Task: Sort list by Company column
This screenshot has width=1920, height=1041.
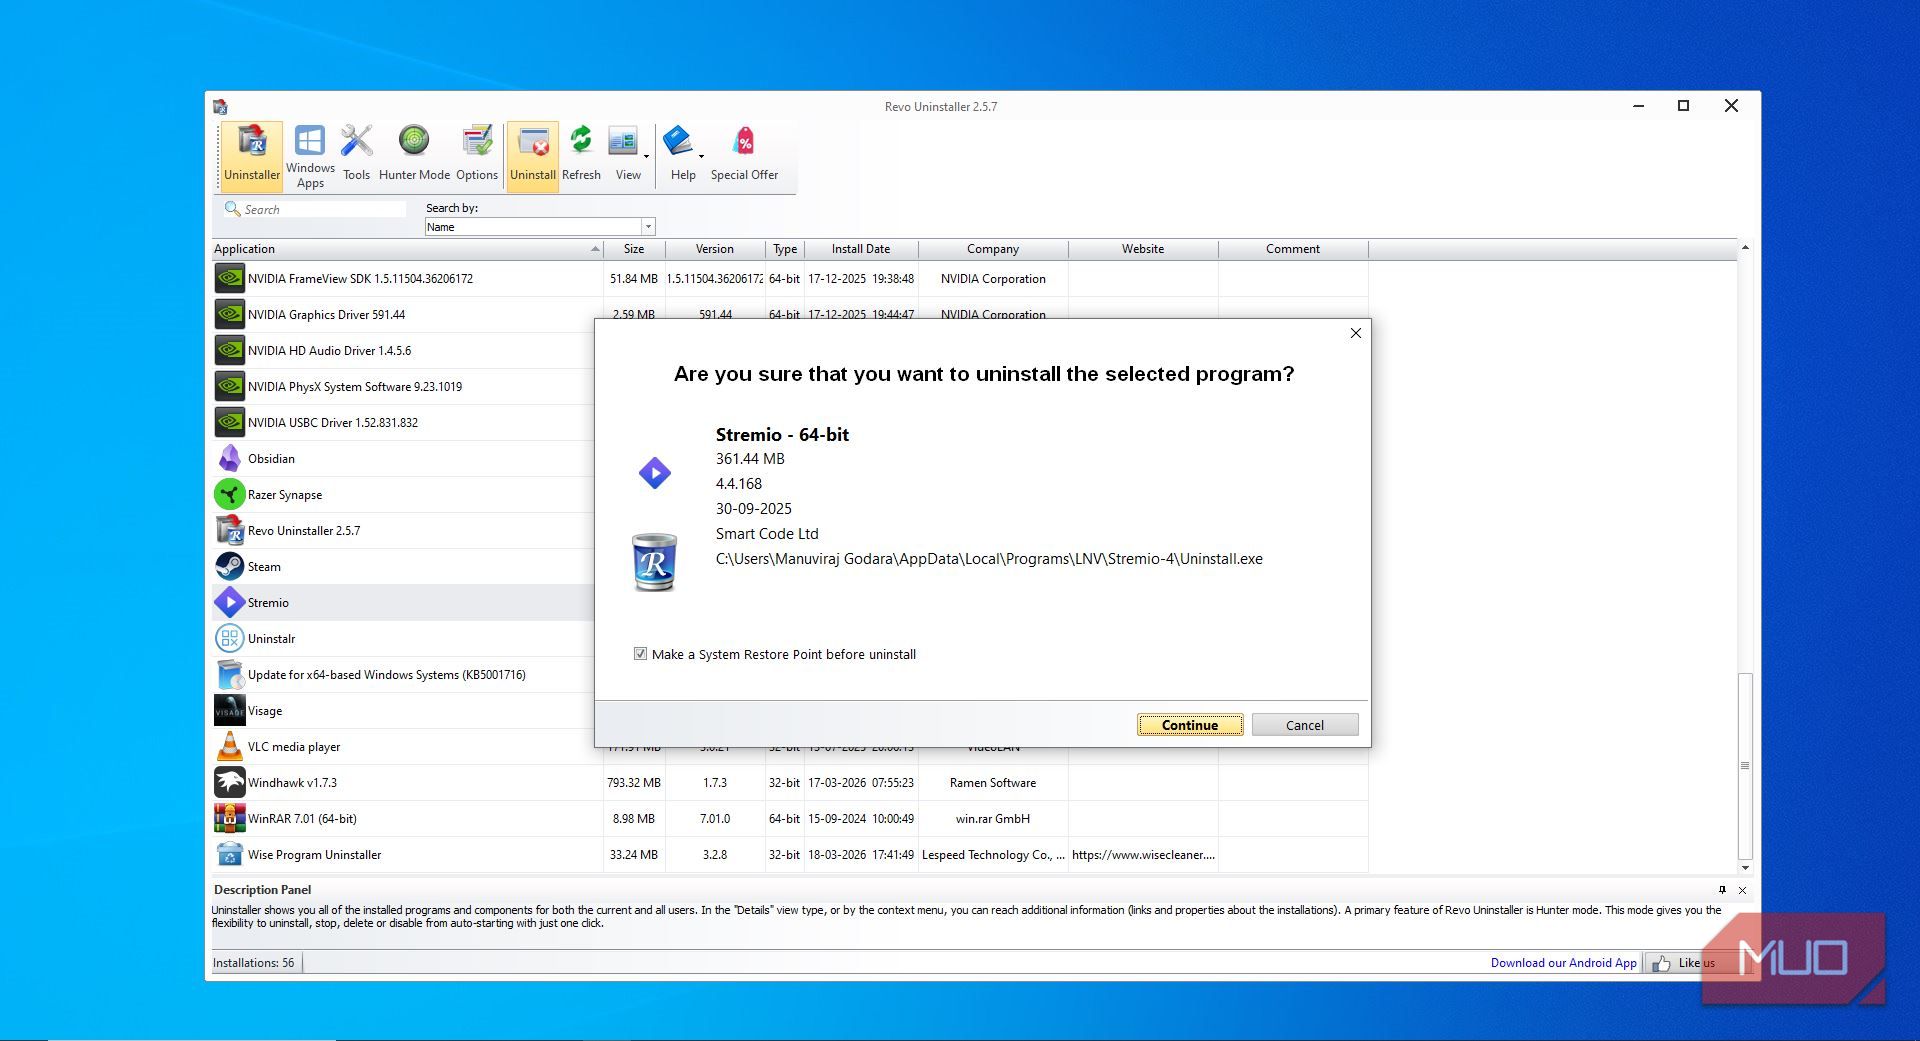Action: [993, 249]
